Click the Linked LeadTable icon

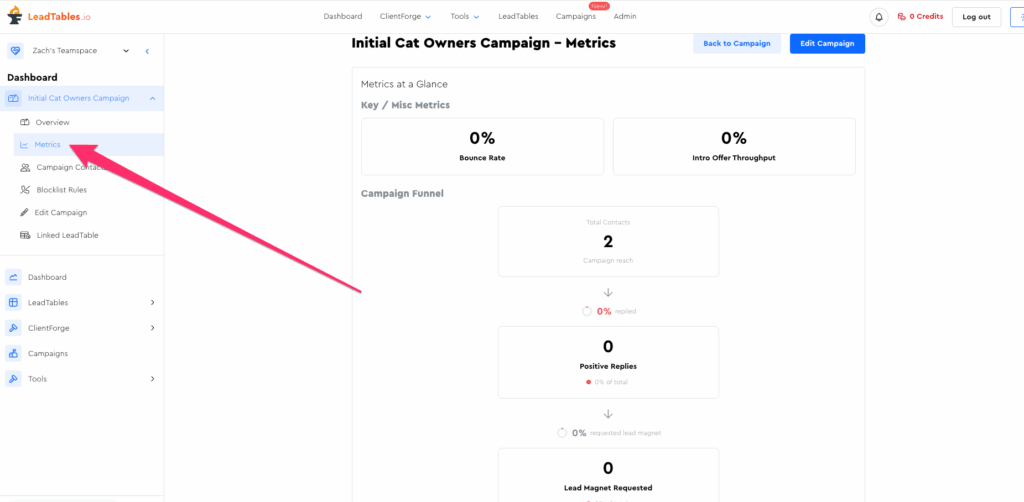25,236
